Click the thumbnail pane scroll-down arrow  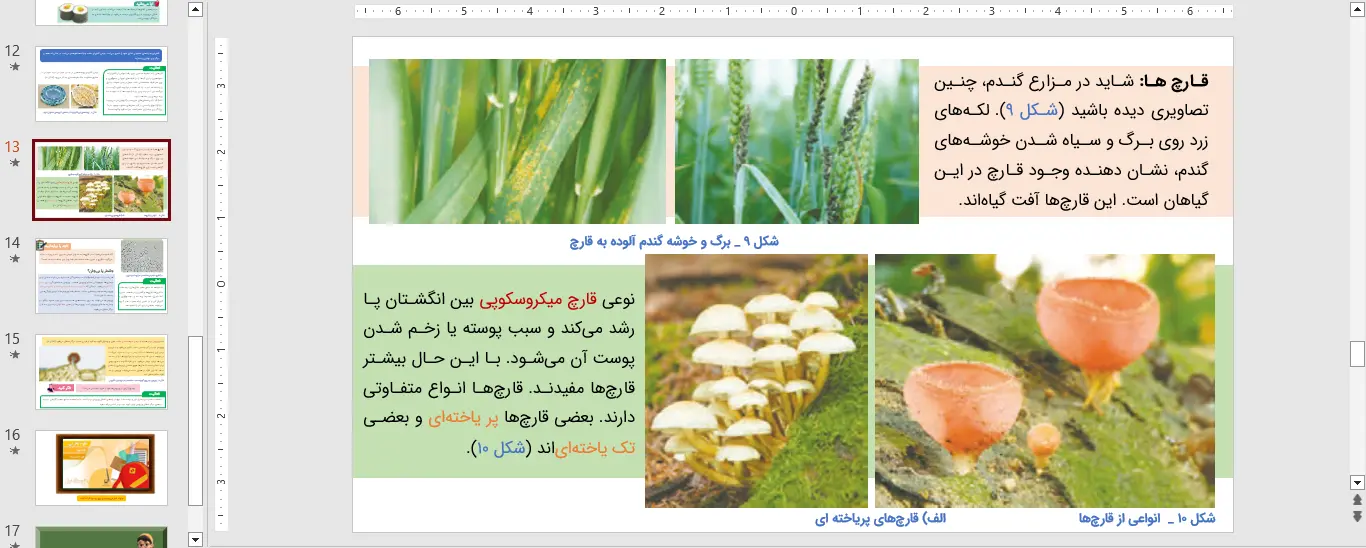coord(196,539)
